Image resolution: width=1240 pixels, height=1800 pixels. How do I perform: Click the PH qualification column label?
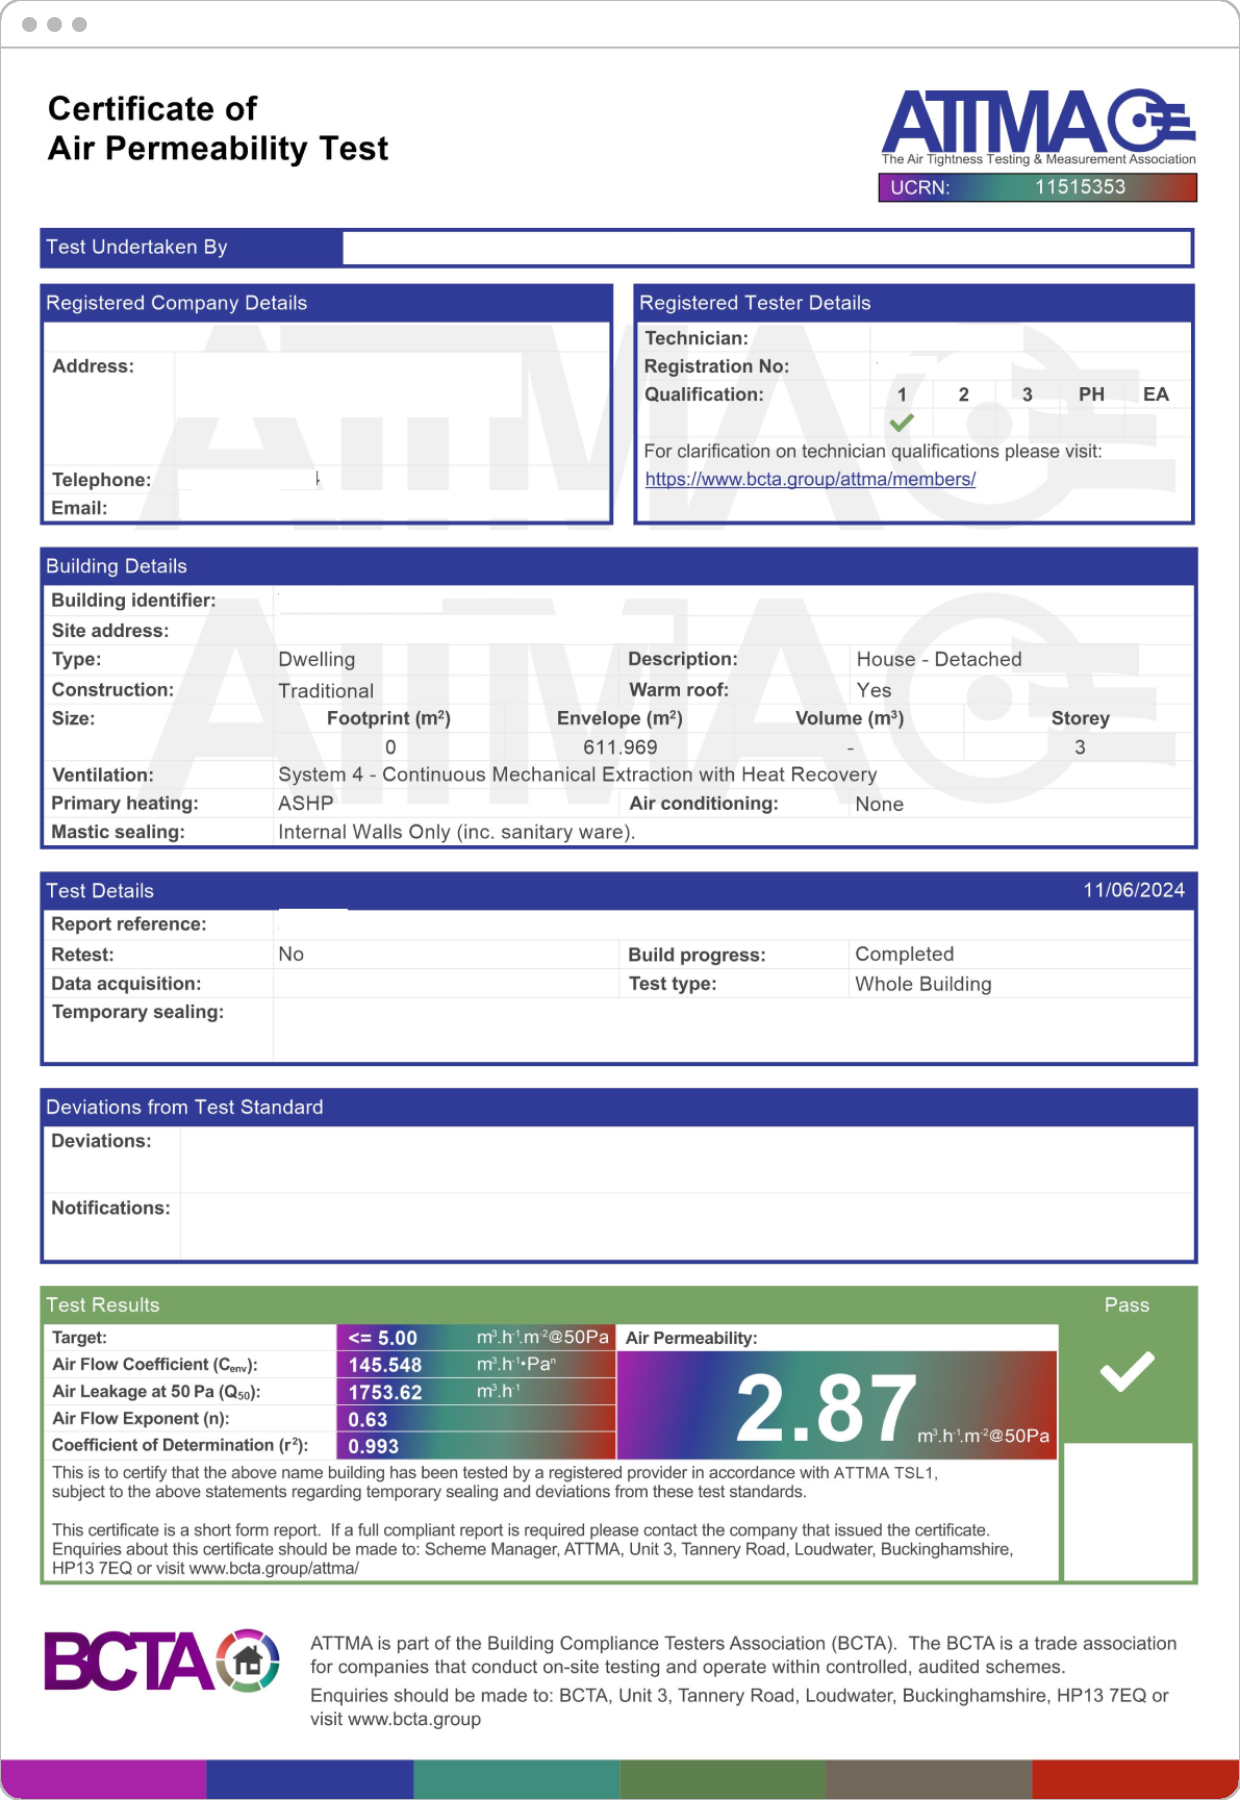click(x=1091, y=394)
